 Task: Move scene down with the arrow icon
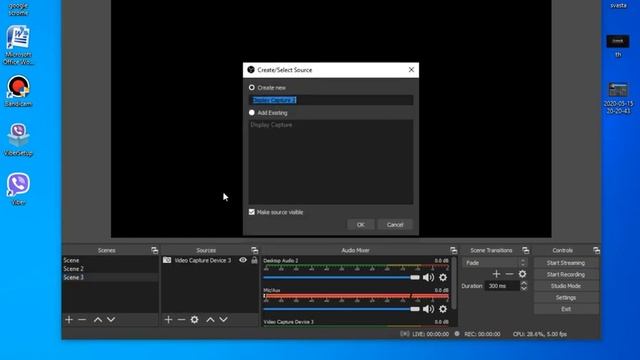tap(111, 320)
